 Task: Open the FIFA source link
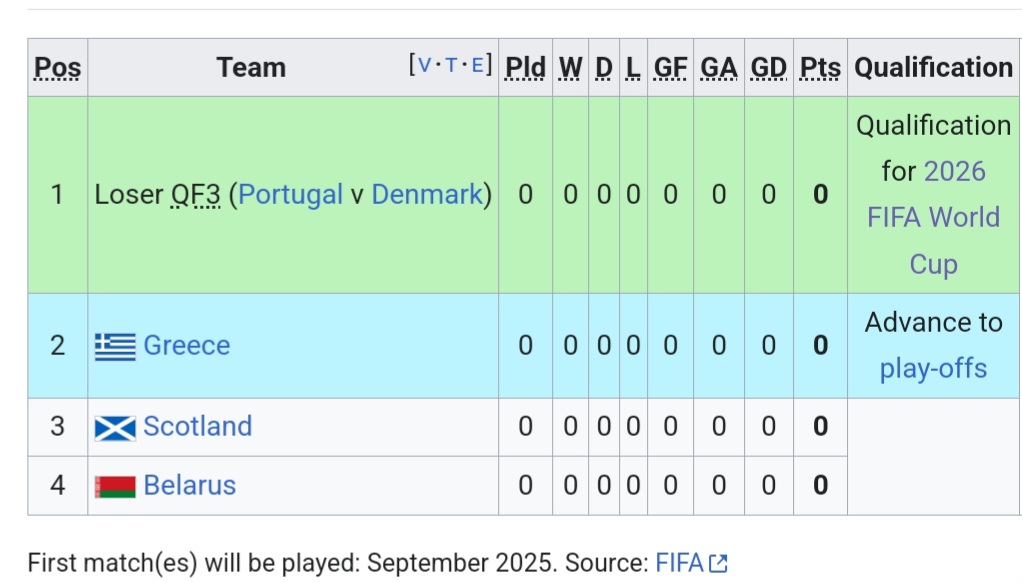[x=679, y=563]
